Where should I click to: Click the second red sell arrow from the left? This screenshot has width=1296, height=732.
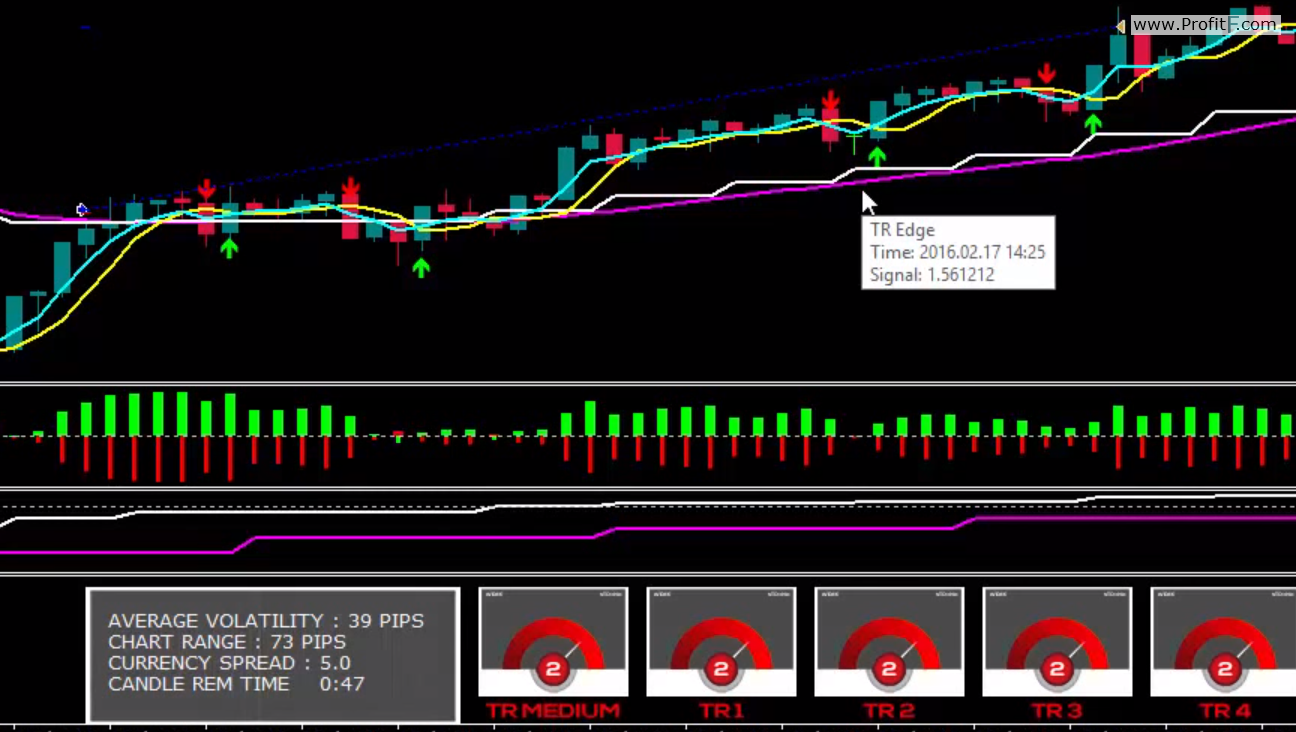pyautogui.click(x=350, y=188)
